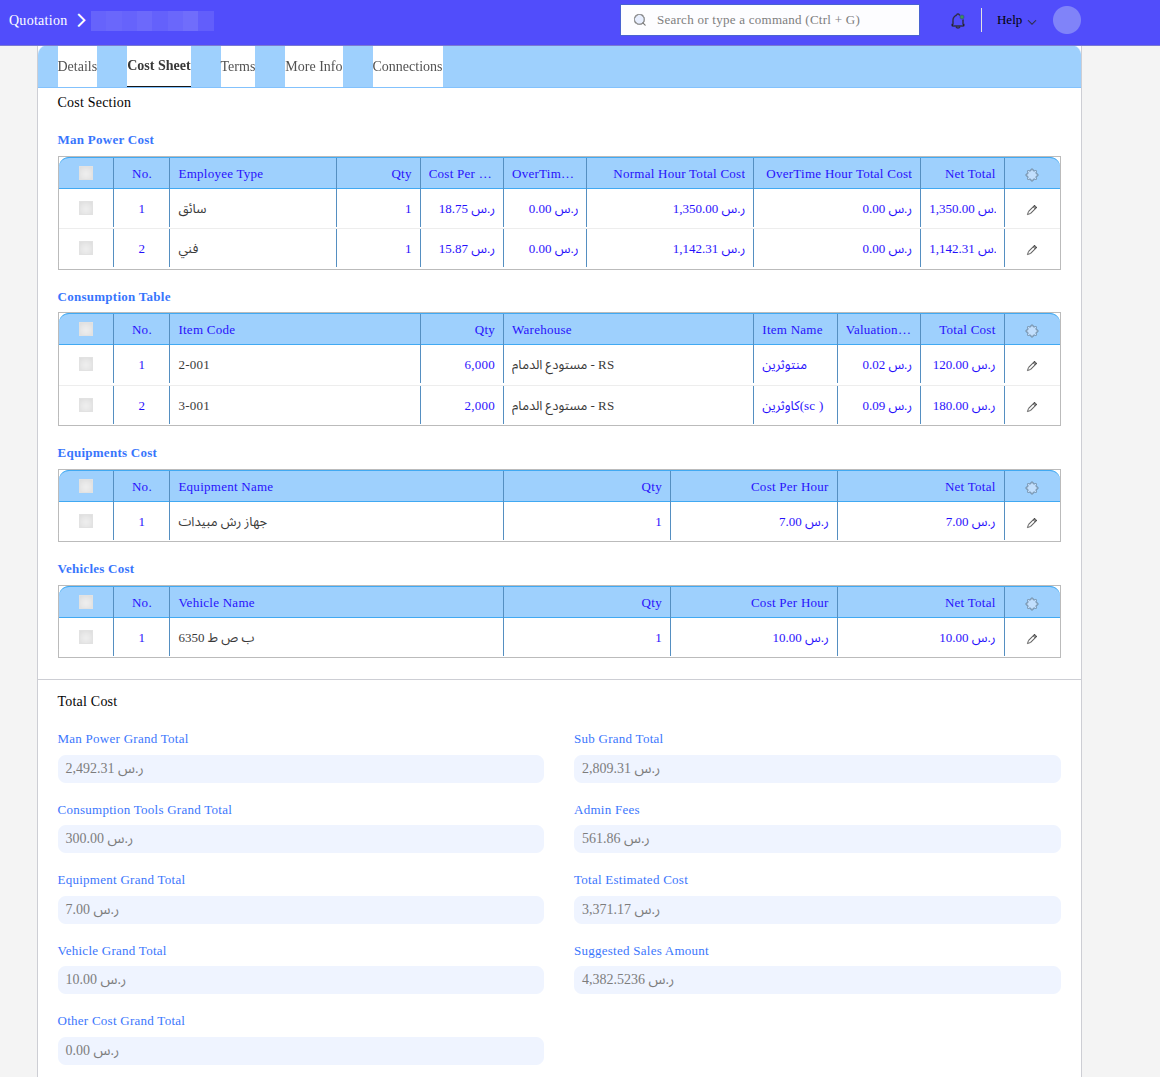Viewport: 1160px width, 1077px height.
Task: Switch to the Details tab
Action: point(77,67)
